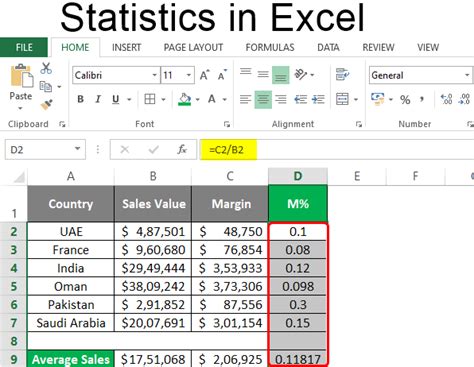This screenshot has width=474, height=367.
Task: Open Font group dialog launcher
Action: tap(227, 124)
